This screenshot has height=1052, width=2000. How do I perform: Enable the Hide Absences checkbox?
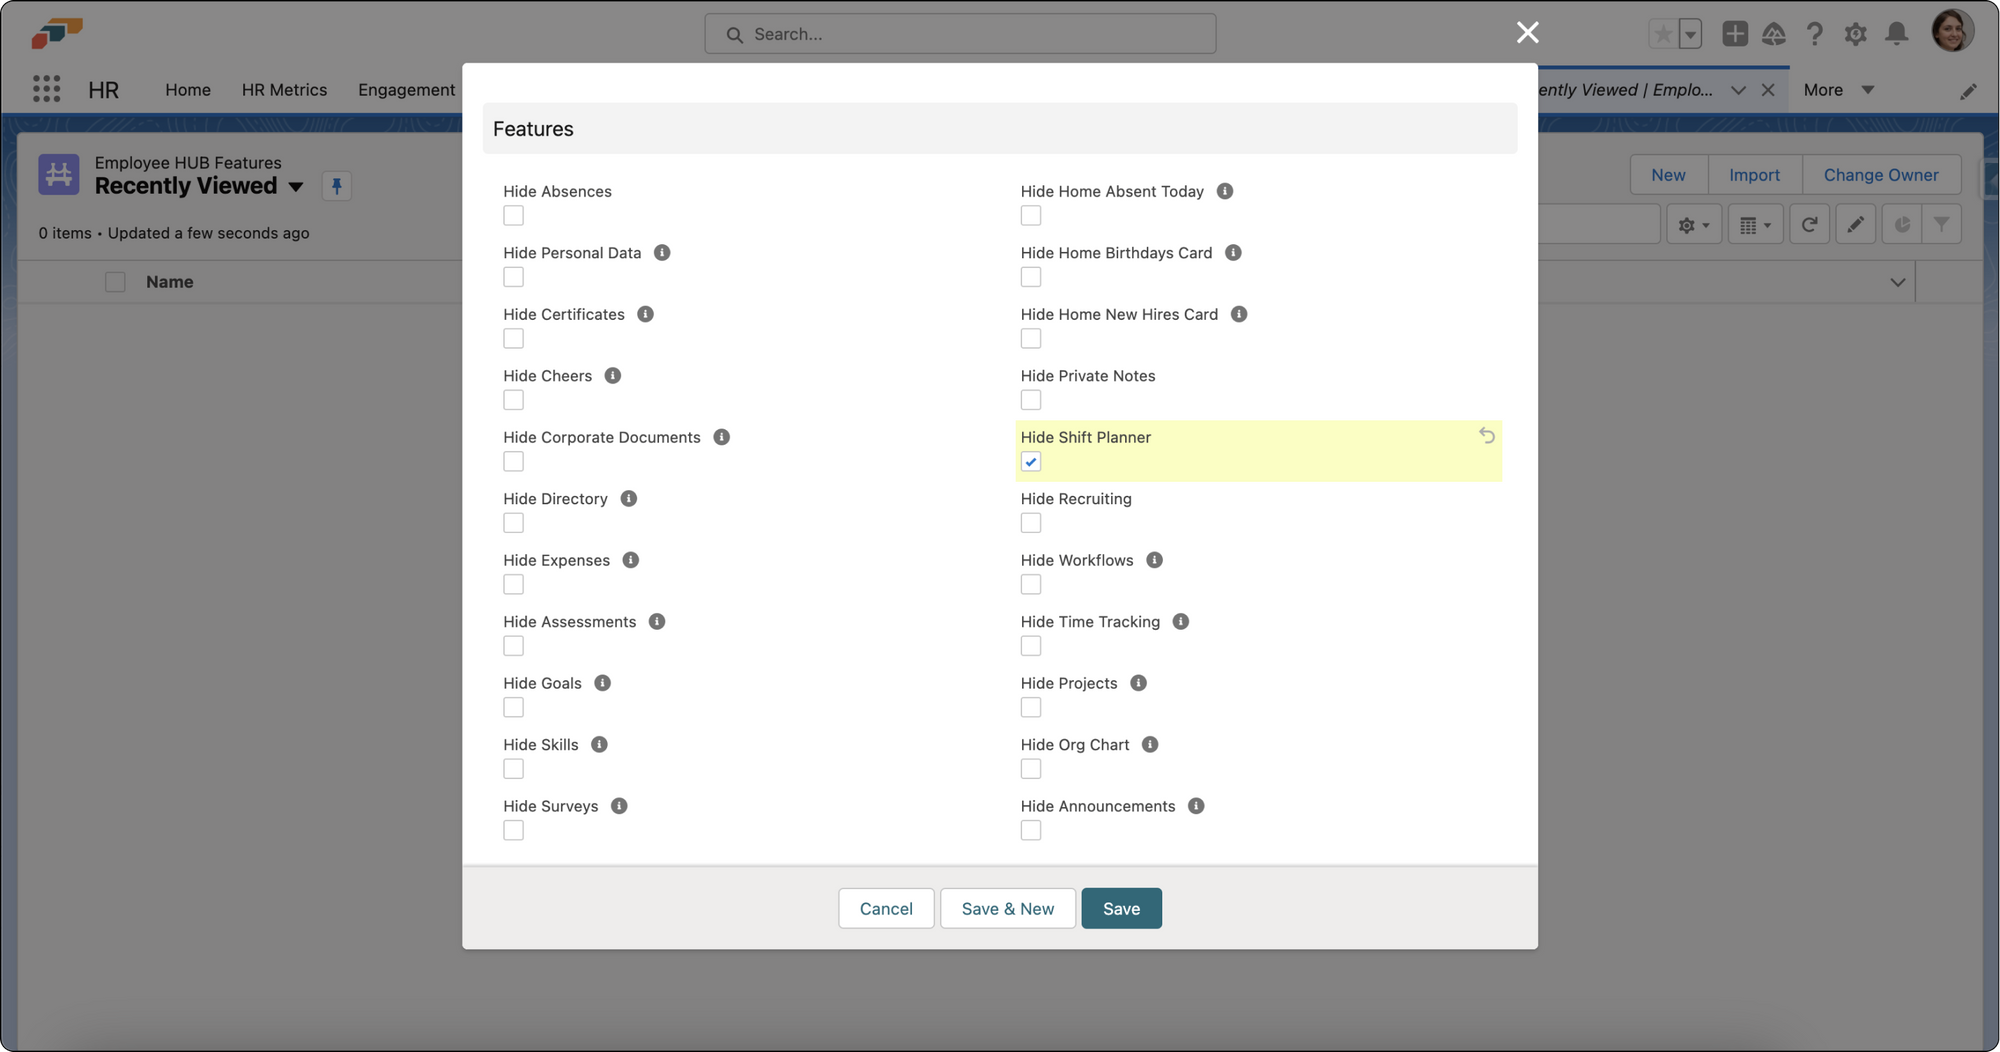tap(513, 215)
